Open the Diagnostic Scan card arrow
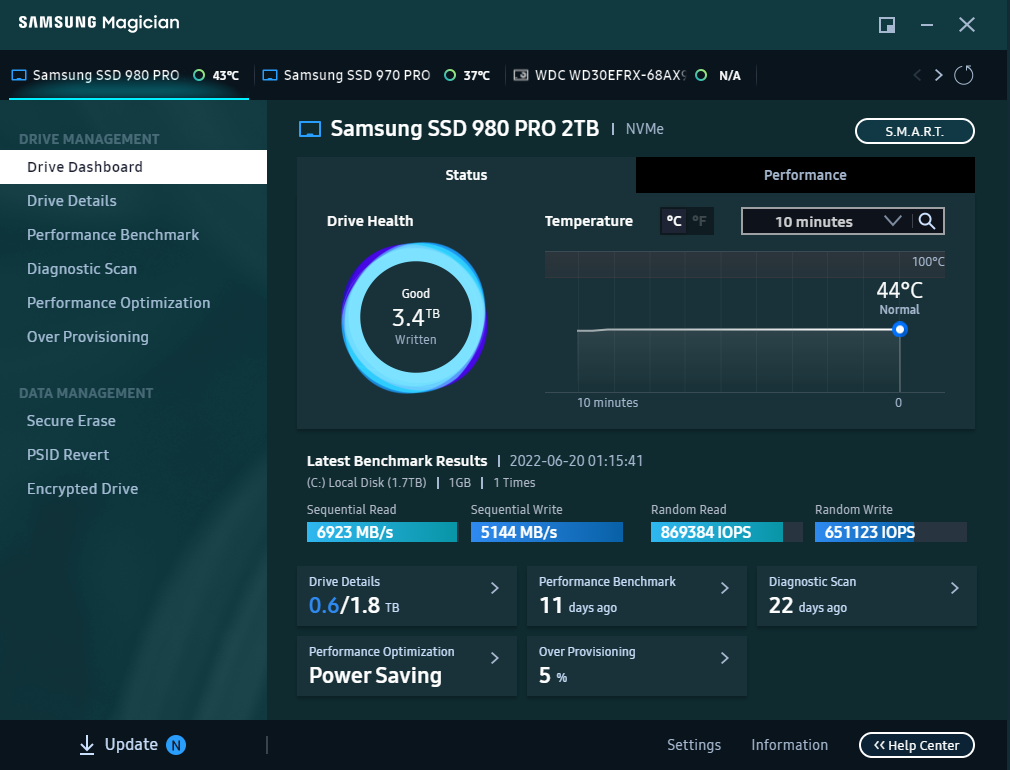This screenshot has width=1010, height=770. (x=954, y=589)
